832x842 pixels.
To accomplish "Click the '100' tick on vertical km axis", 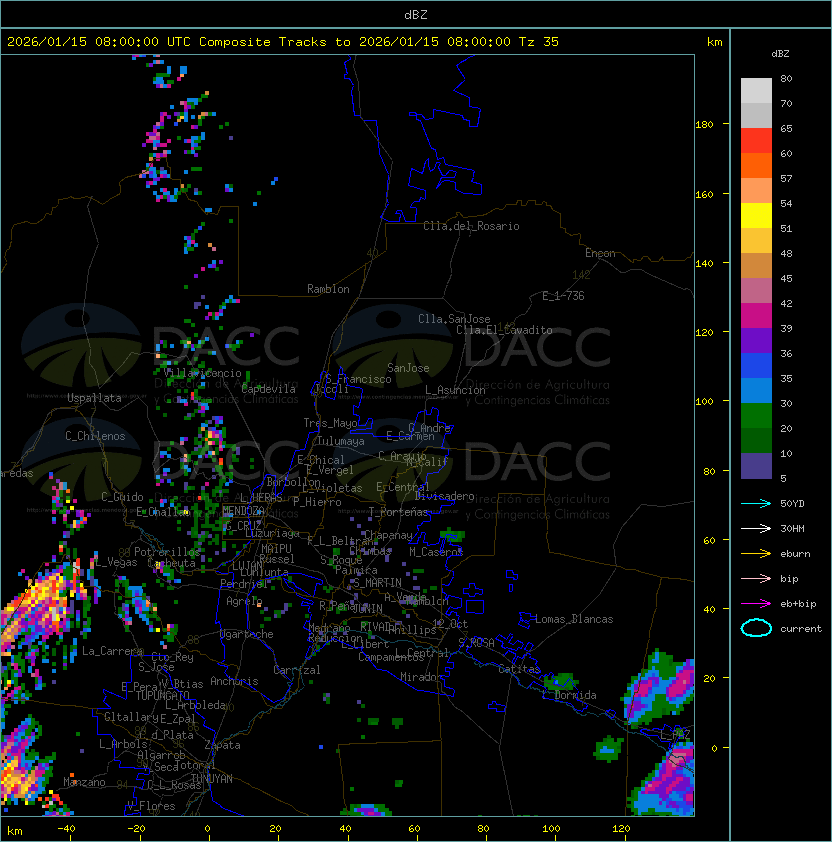I will (x=704, y=402).
